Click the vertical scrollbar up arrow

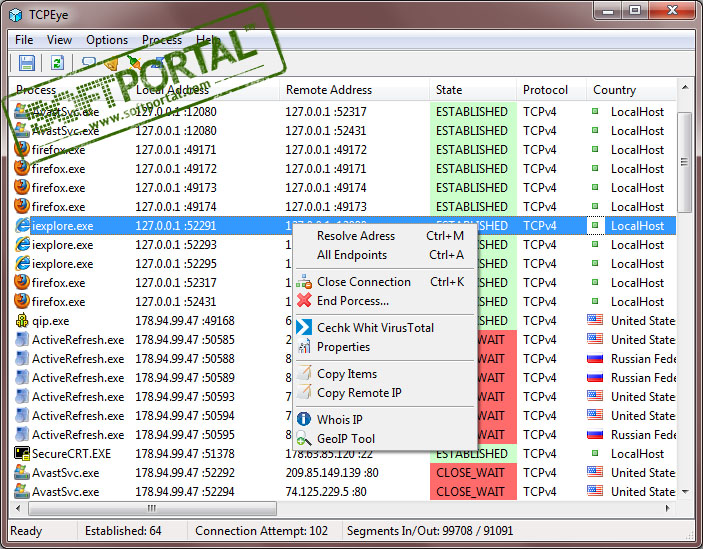685,87
